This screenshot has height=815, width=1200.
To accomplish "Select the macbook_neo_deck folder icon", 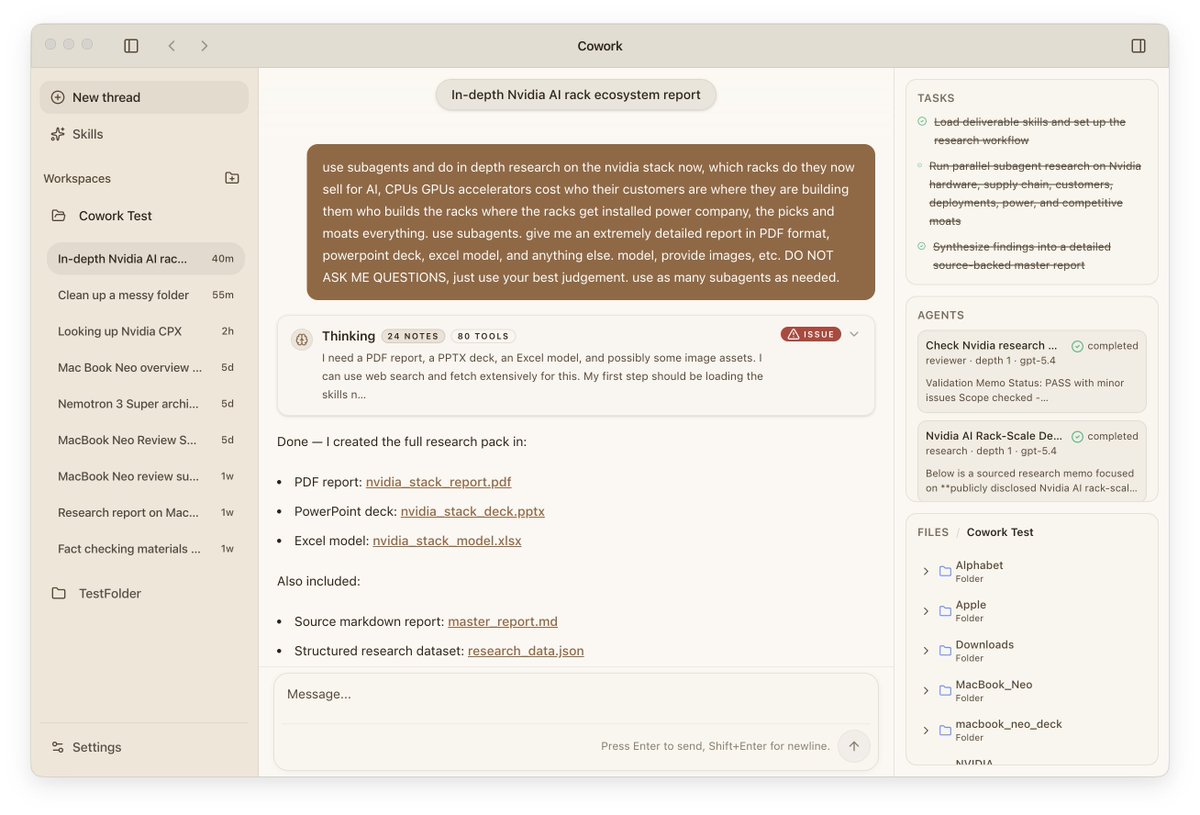I will (945, 730).
